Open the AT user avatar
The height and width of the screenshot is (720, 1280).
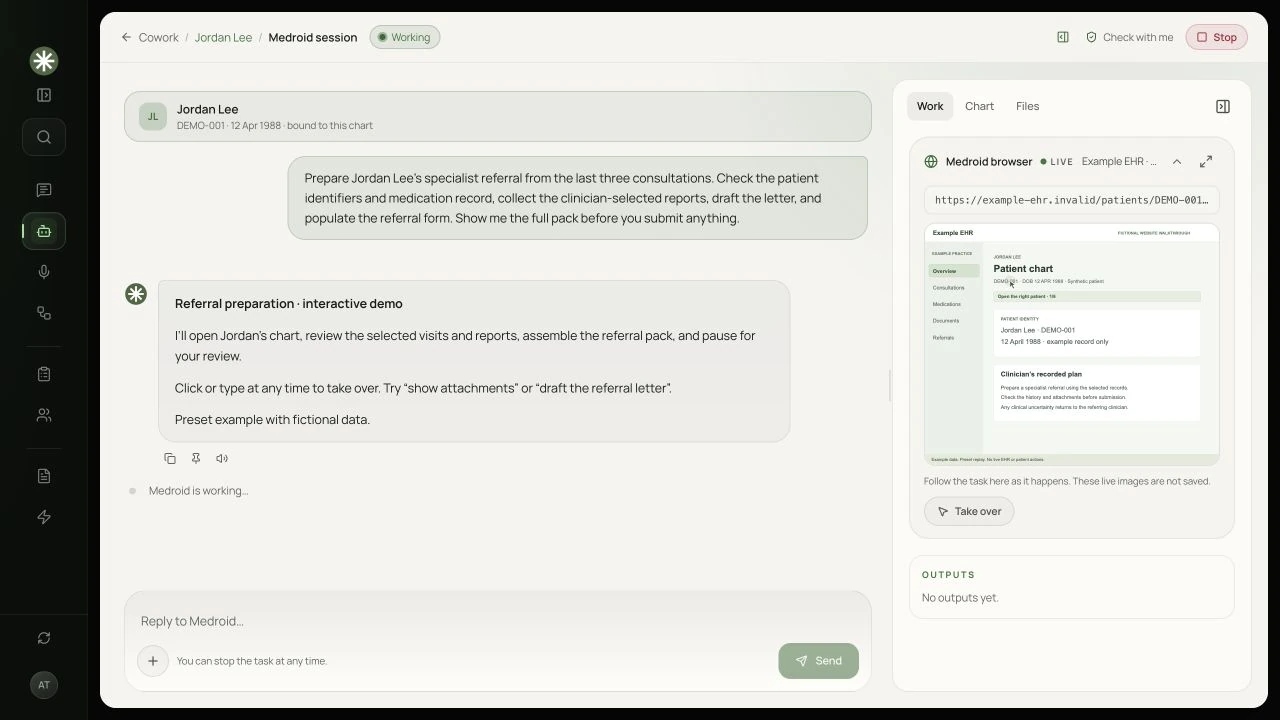pos(43,685)
